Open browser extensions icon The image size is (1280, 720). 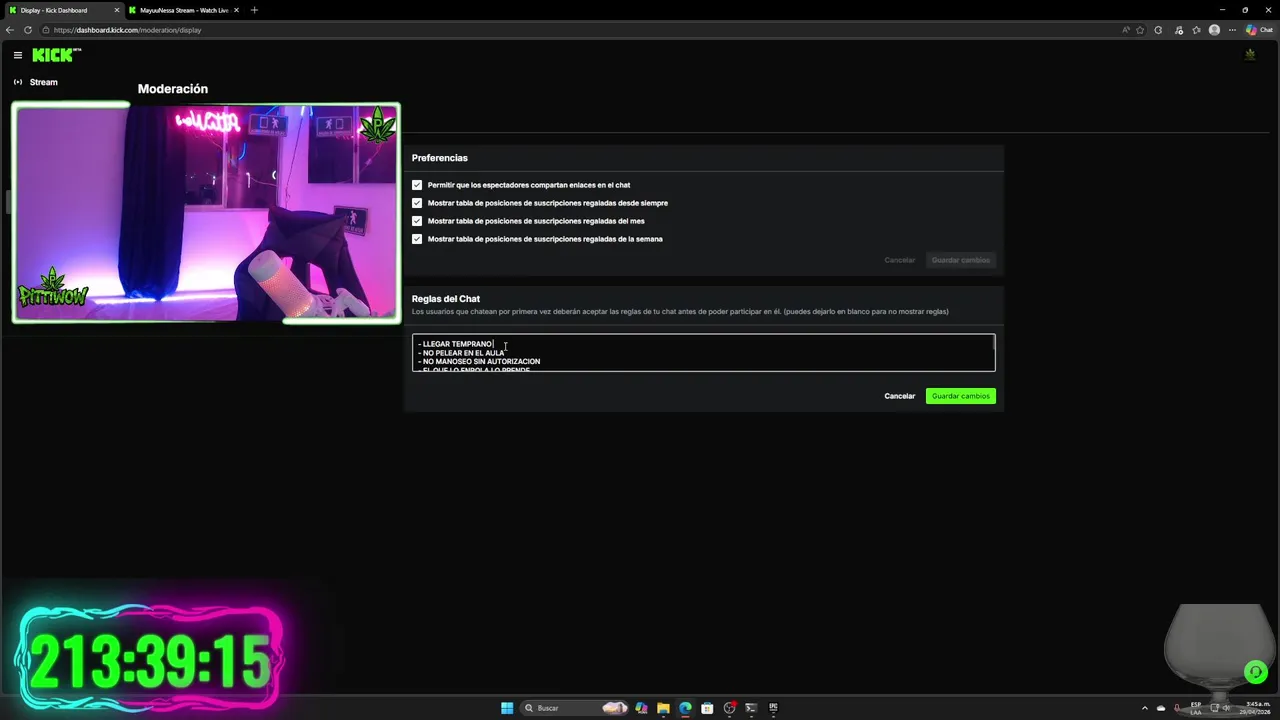pyautogui.click(x=1158, y=30)
